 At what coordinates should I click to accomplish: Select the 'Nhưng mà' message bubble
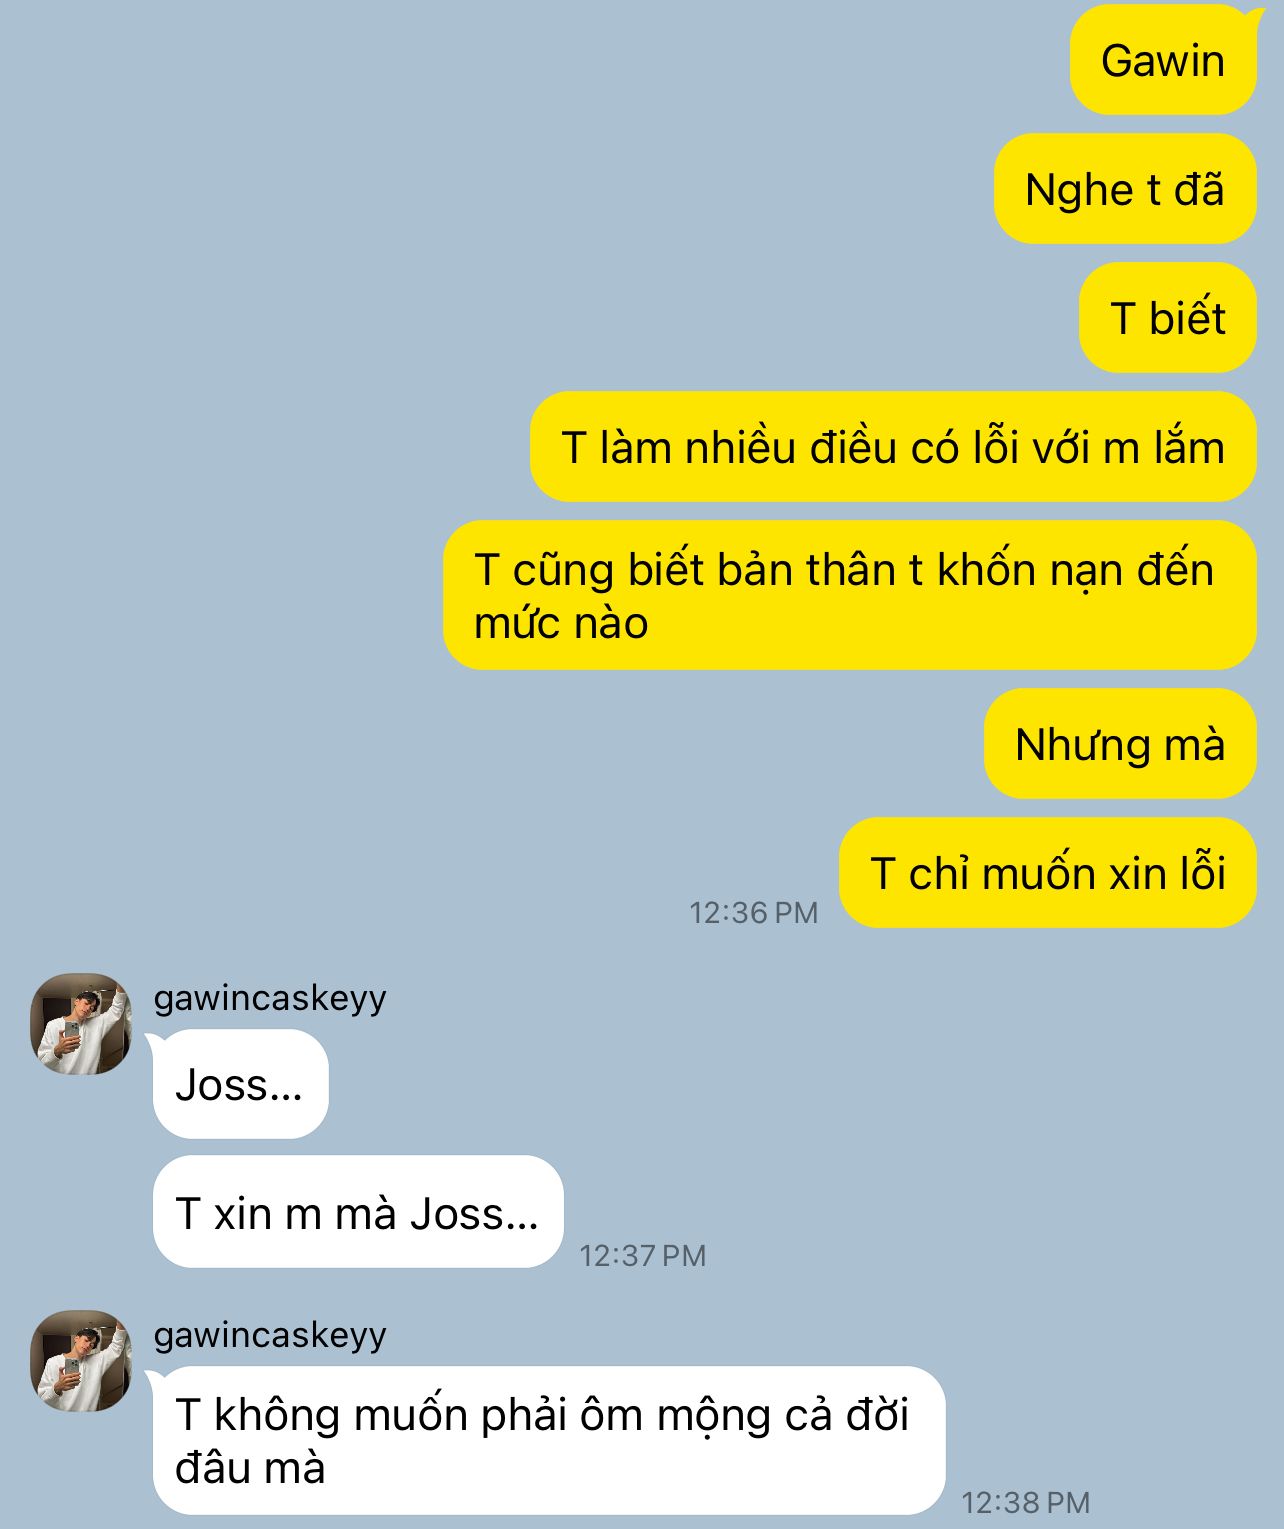coord(1120,744)
